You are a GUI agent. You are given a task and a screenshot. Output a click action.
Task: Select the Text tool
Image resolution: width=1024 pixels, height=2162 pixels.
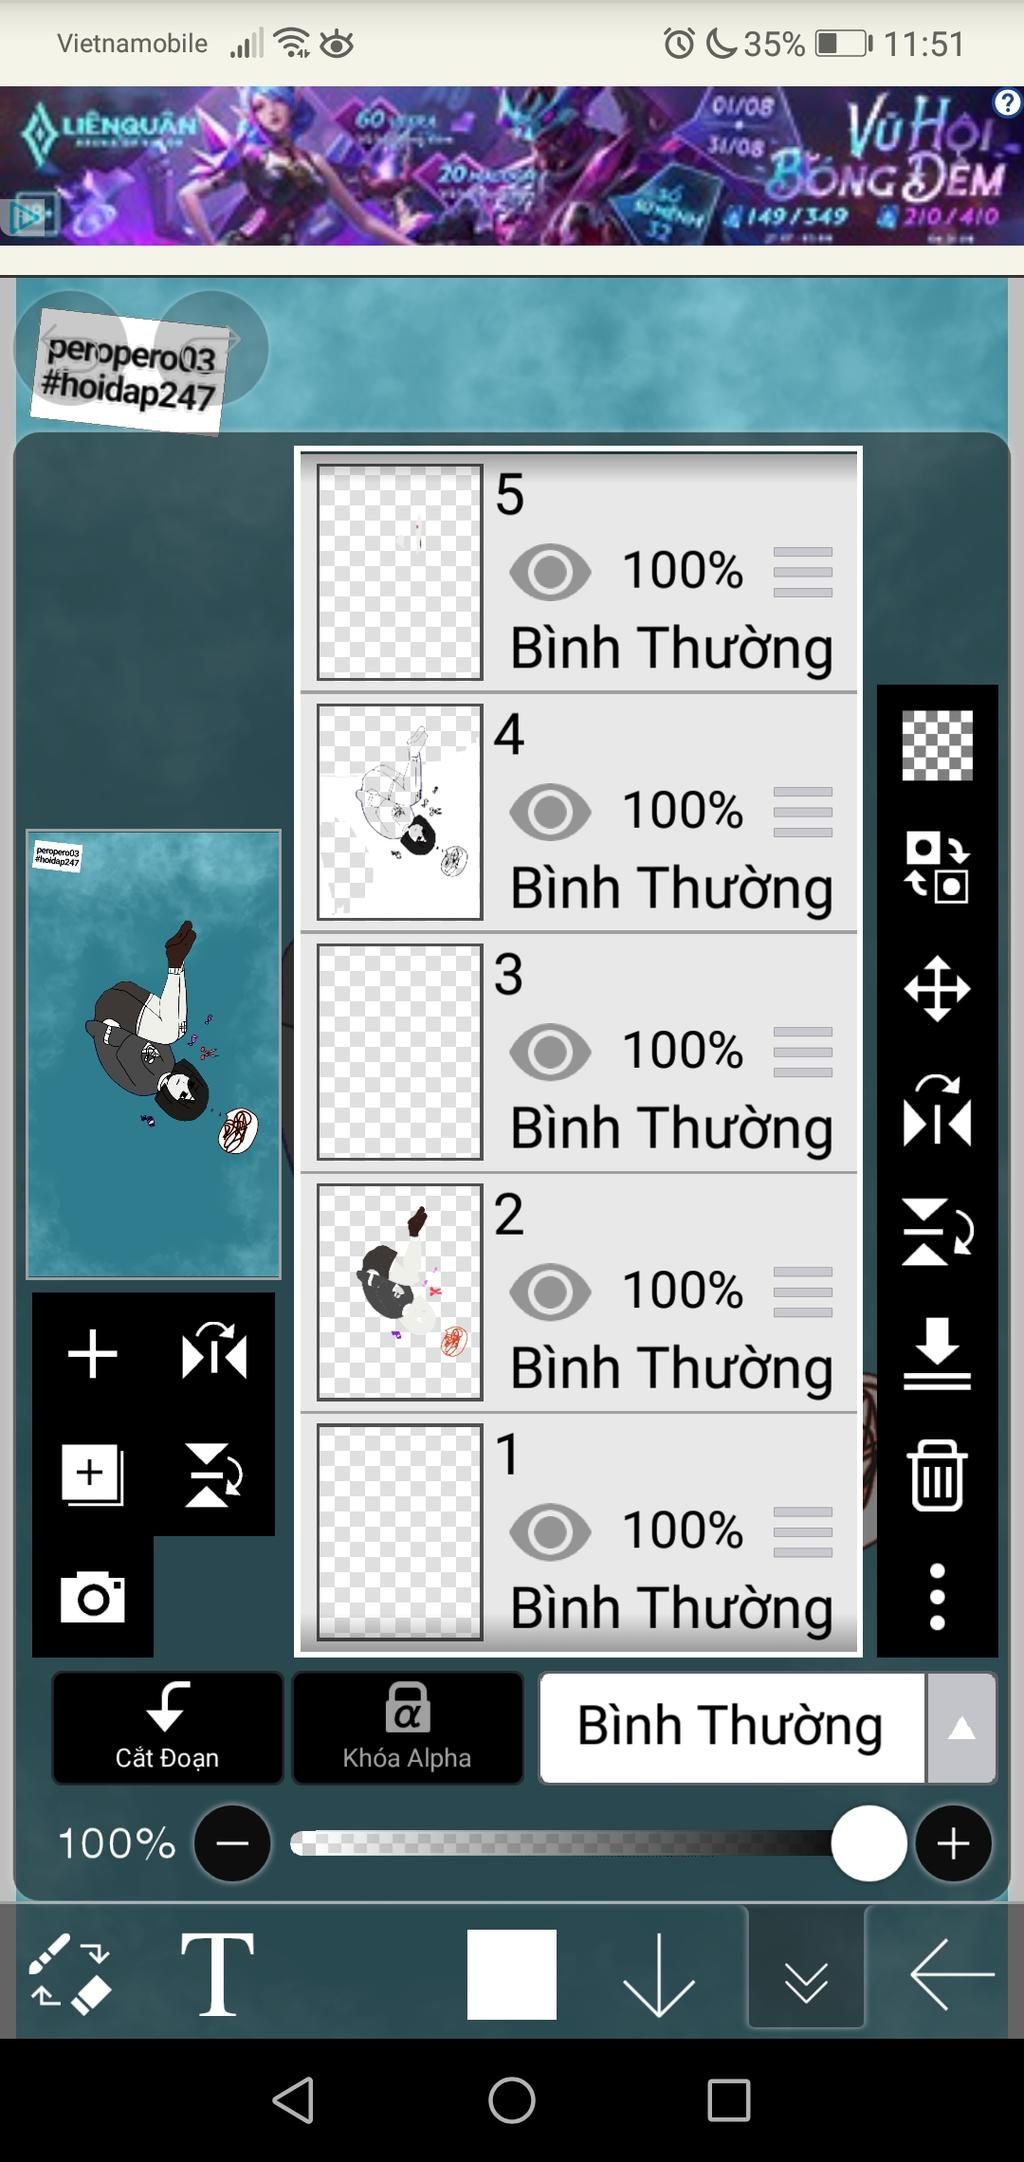tap(217, 1974)
